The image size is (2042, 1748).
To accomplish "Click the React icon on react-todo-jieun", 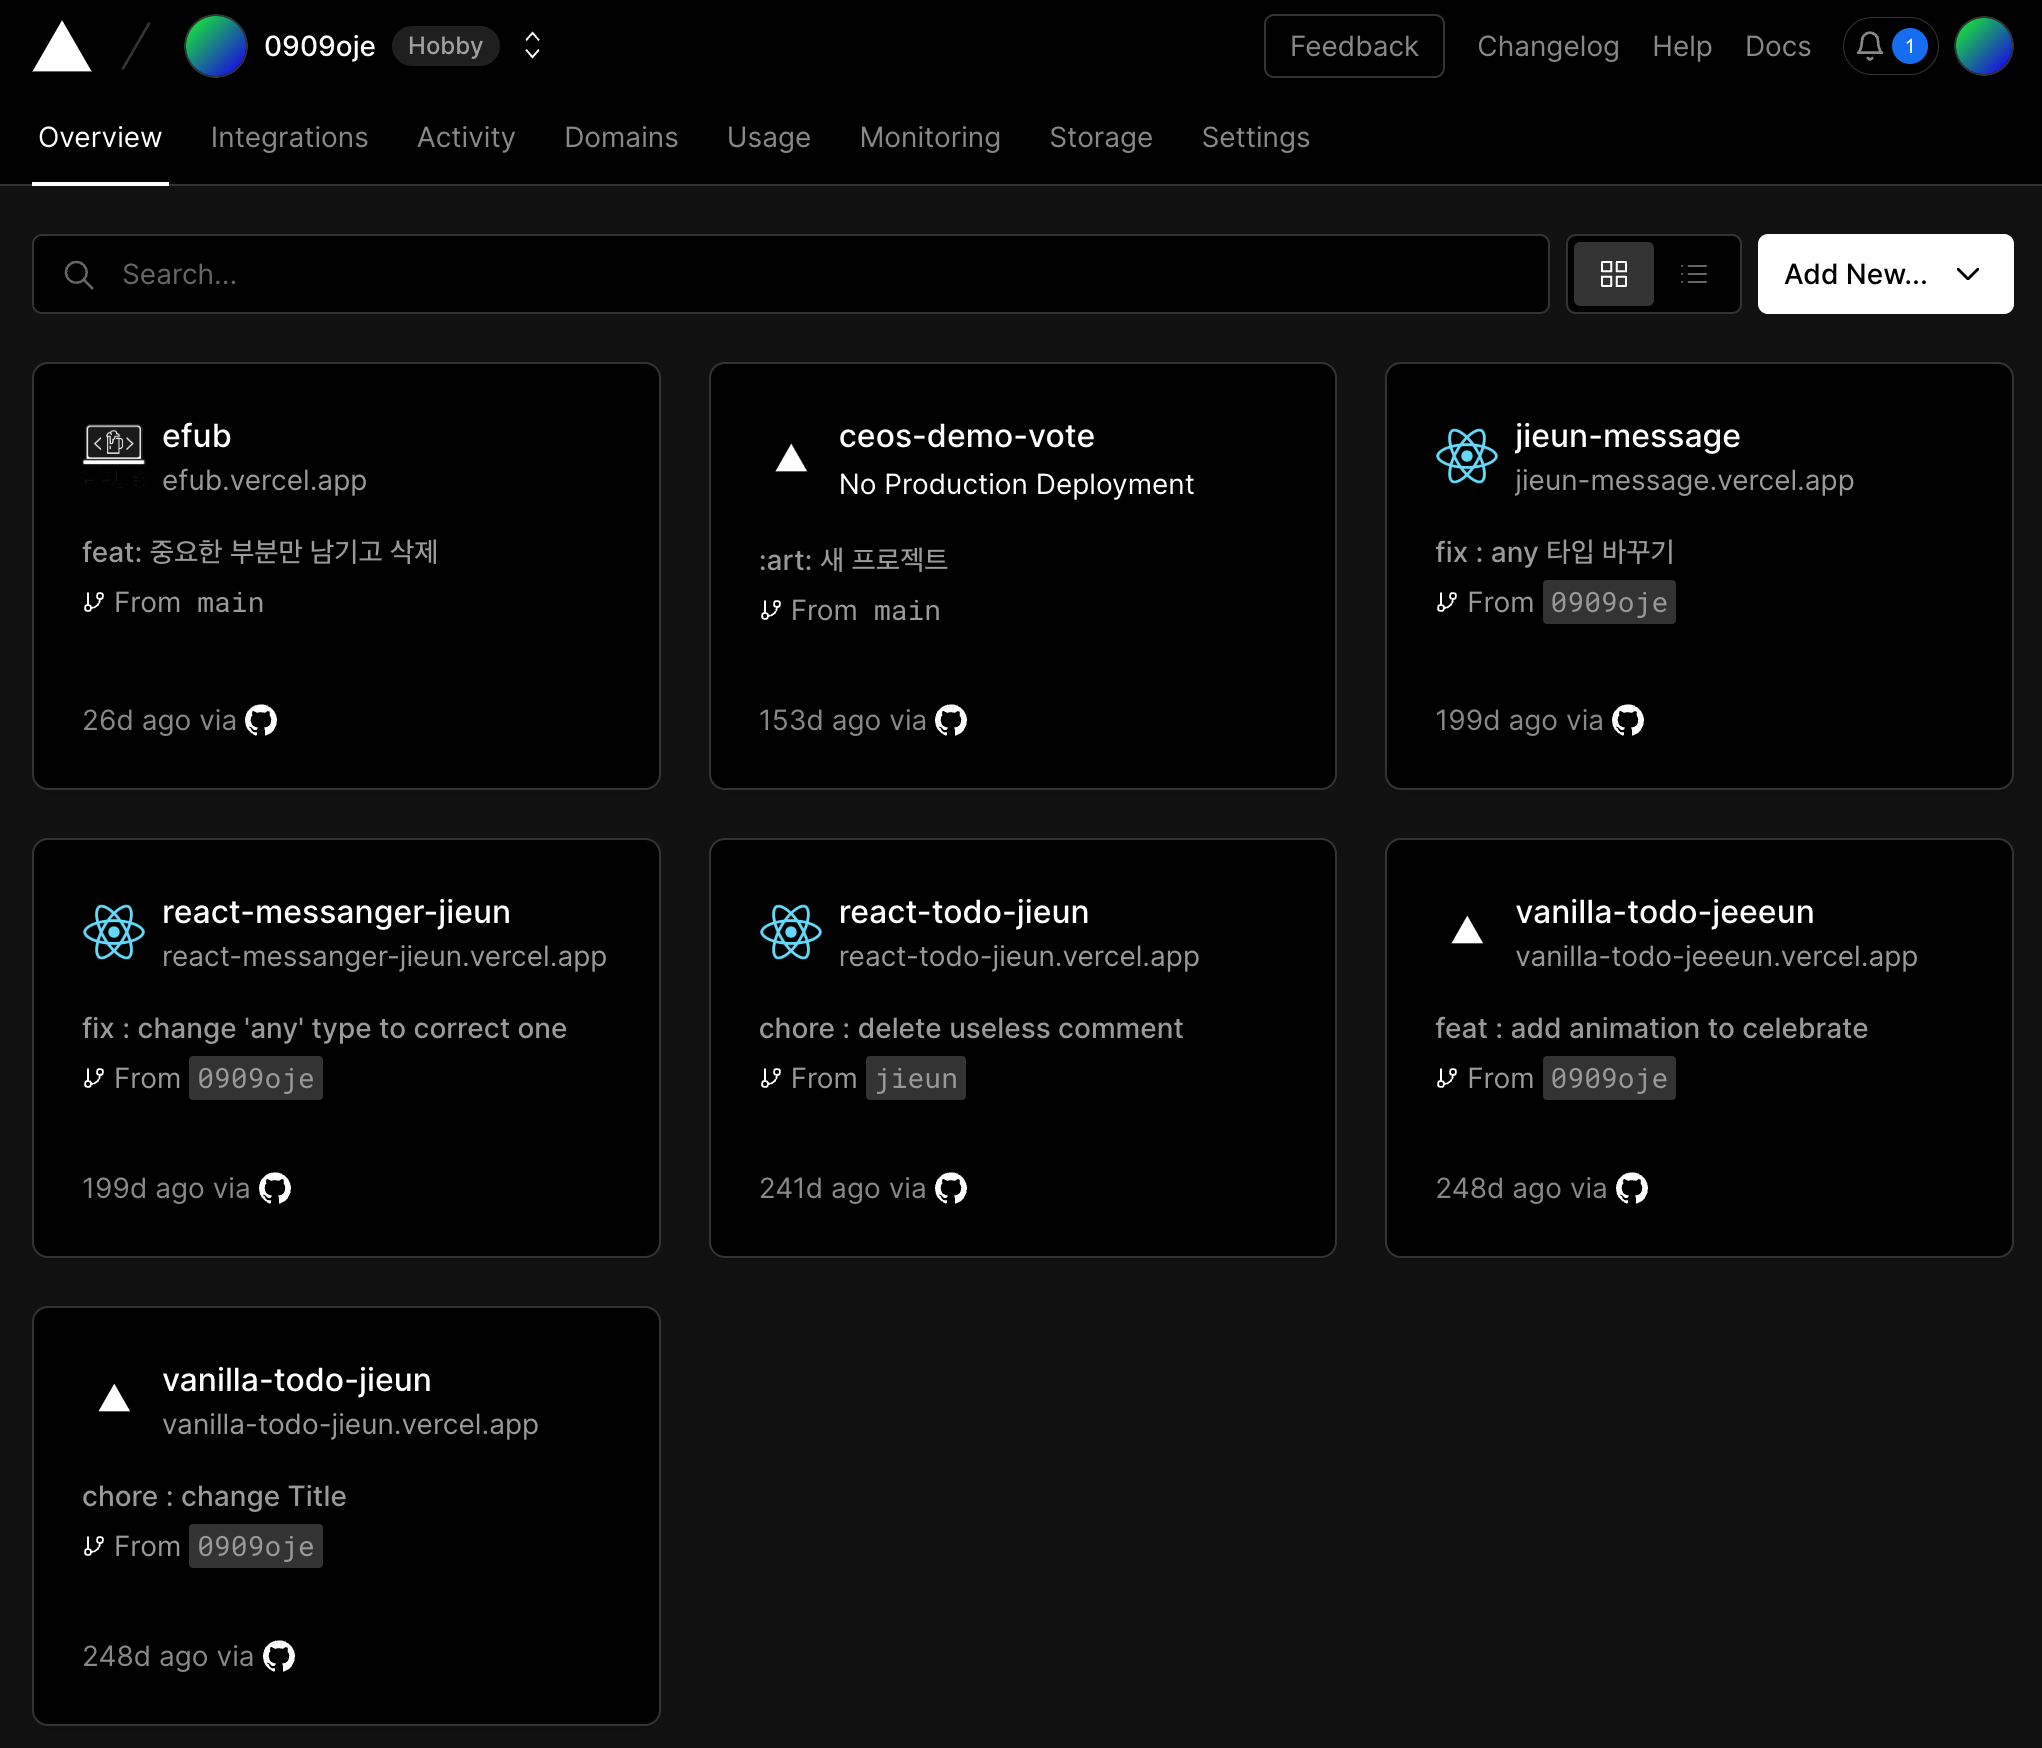I will click(x=790, y=932).
